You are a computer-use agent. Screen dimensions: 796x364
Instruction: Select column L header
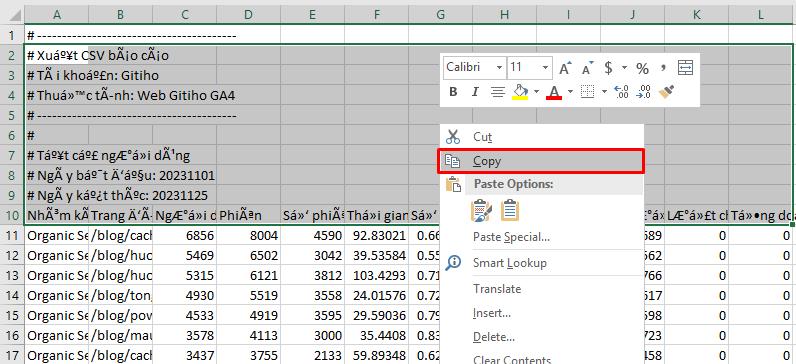[760, 16]
